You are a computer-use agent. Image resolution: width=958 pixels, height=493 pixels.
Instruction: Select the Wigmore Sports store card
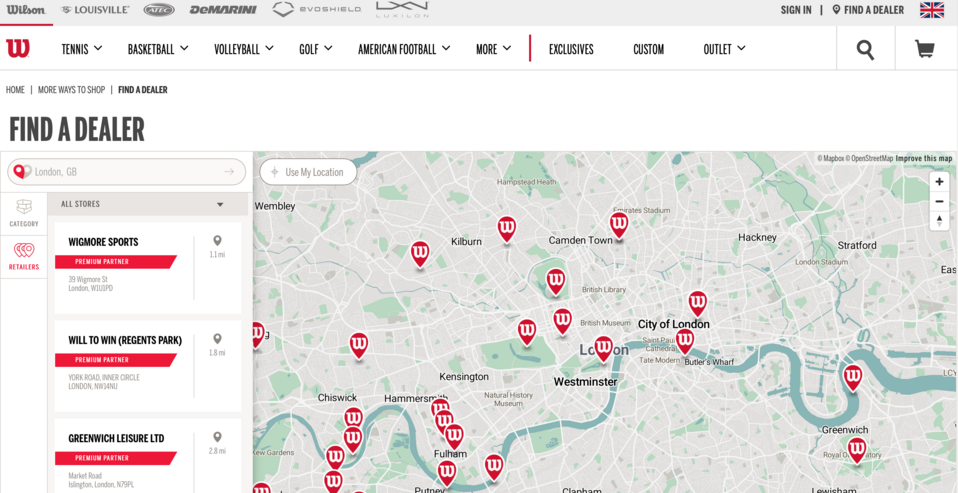[148, 268]
